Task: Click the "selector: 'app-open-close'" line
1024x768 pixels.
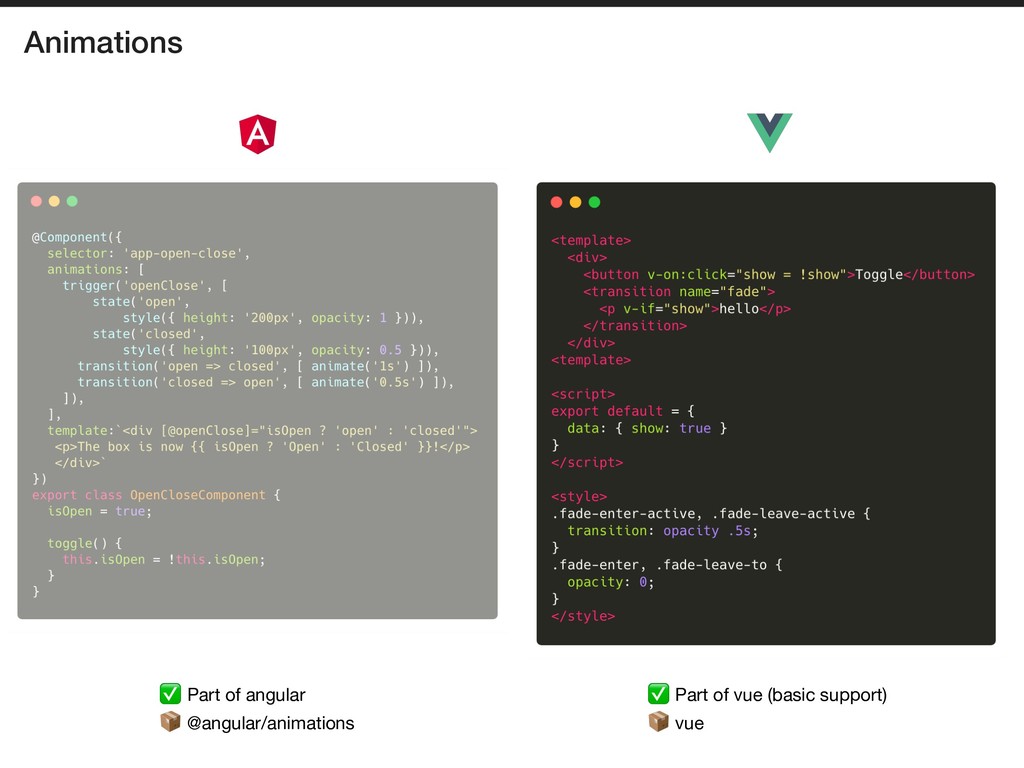Action: 148,253
